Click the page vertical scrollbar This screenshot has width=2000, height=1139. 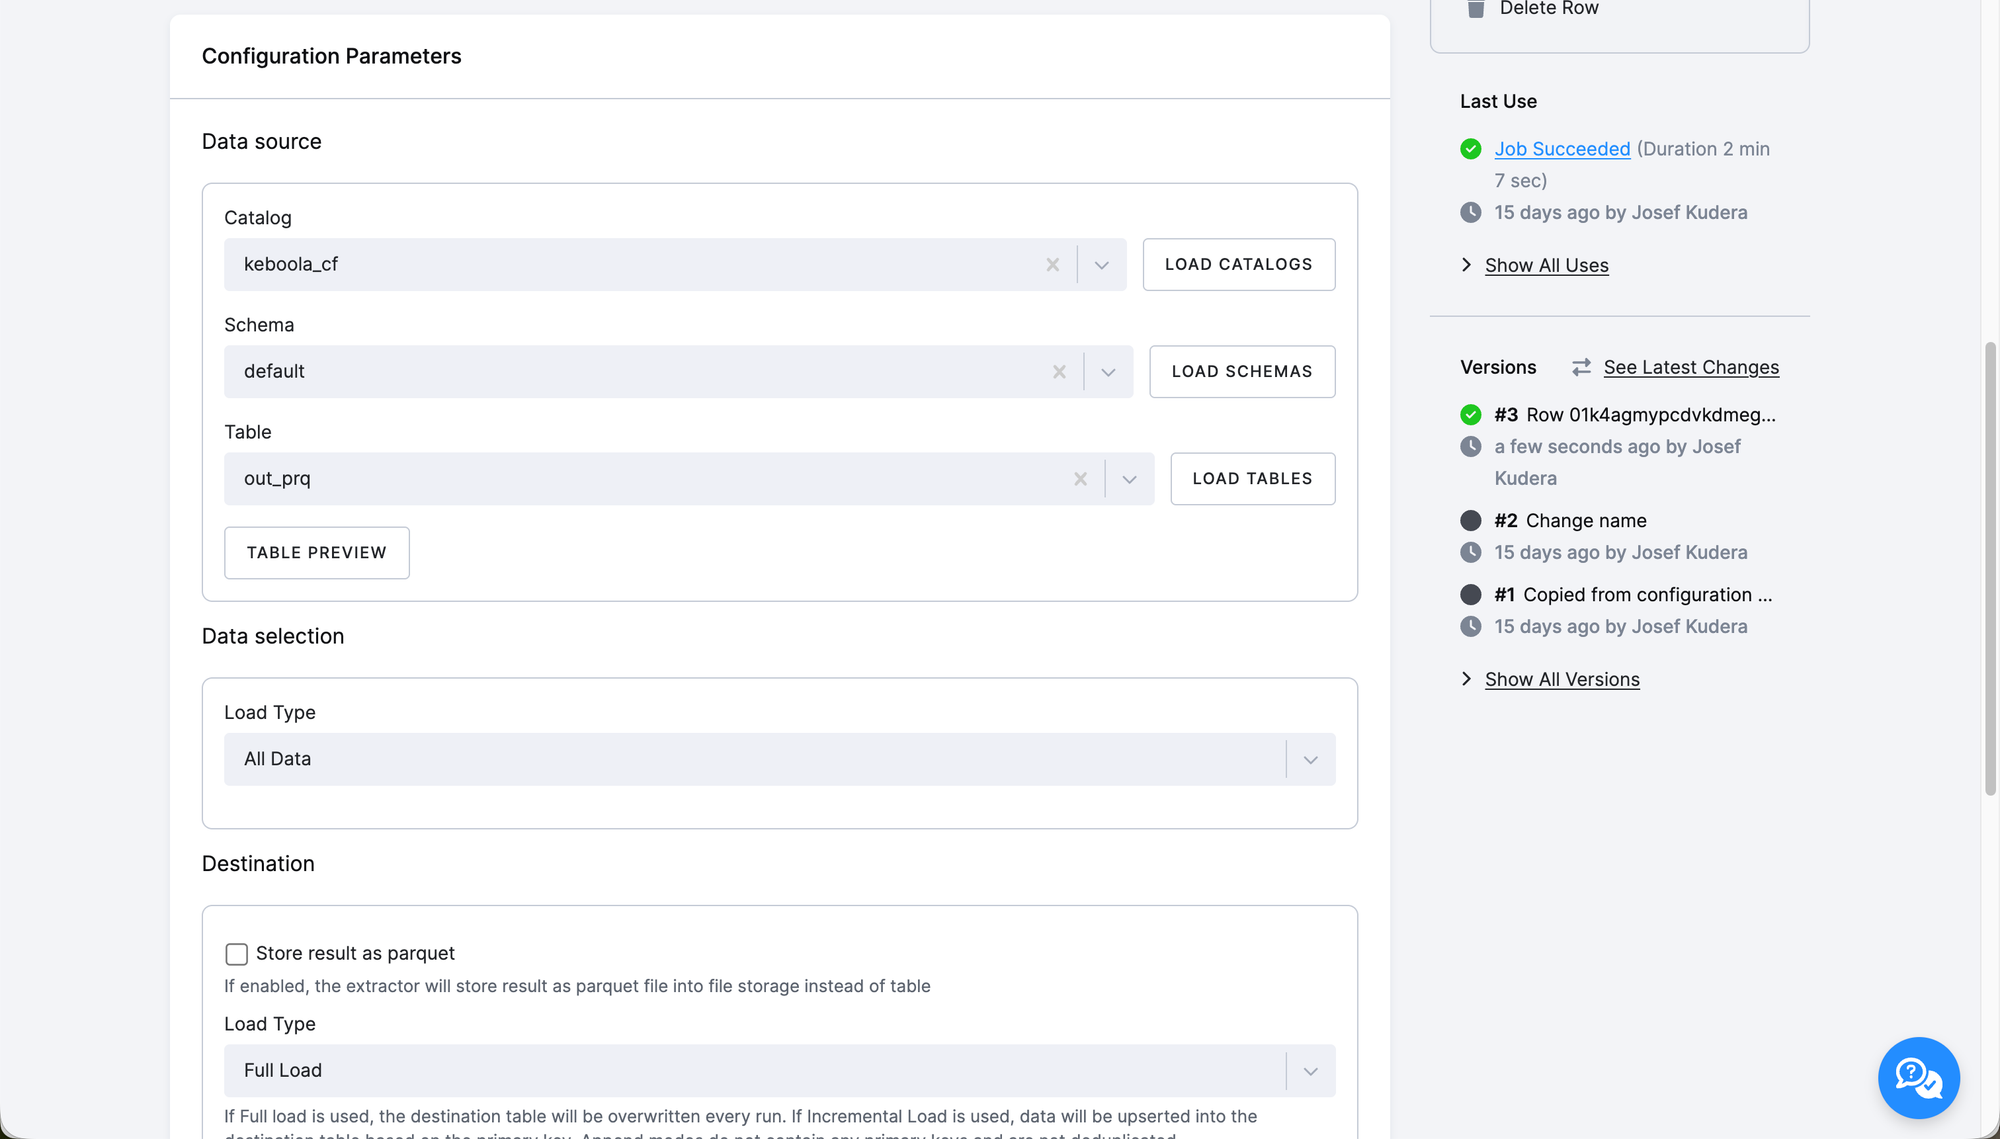click(x=1990, y=568)
